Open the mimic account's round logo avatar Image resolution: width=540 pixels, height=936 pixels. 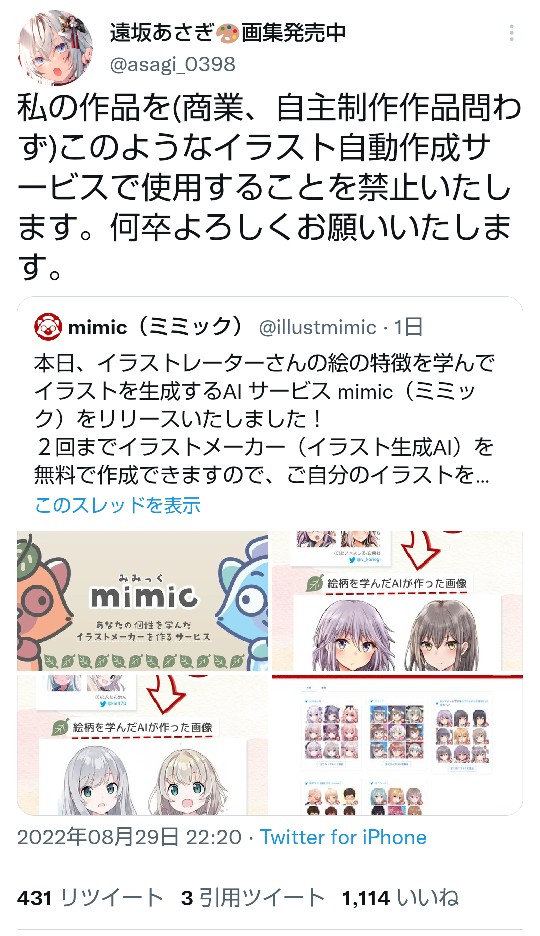[47, 327]
